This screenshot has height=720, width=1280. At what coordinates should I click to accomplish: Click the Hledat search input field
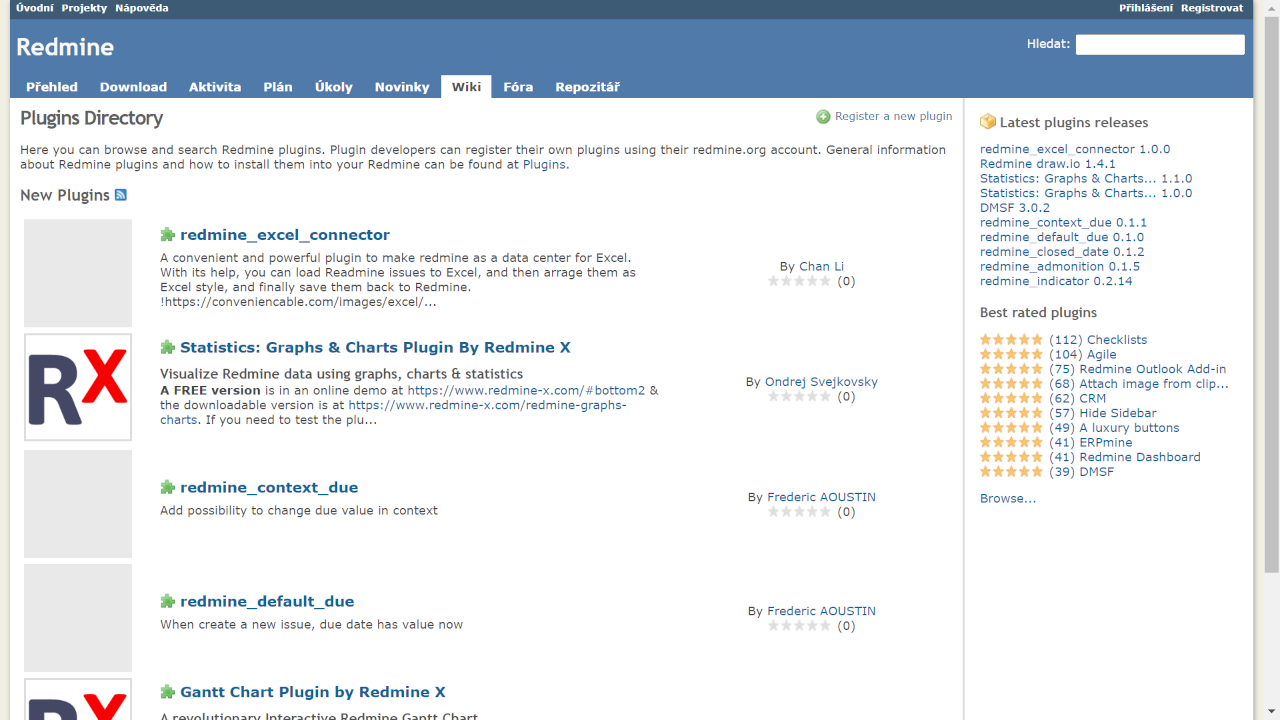click(1159, 44)
